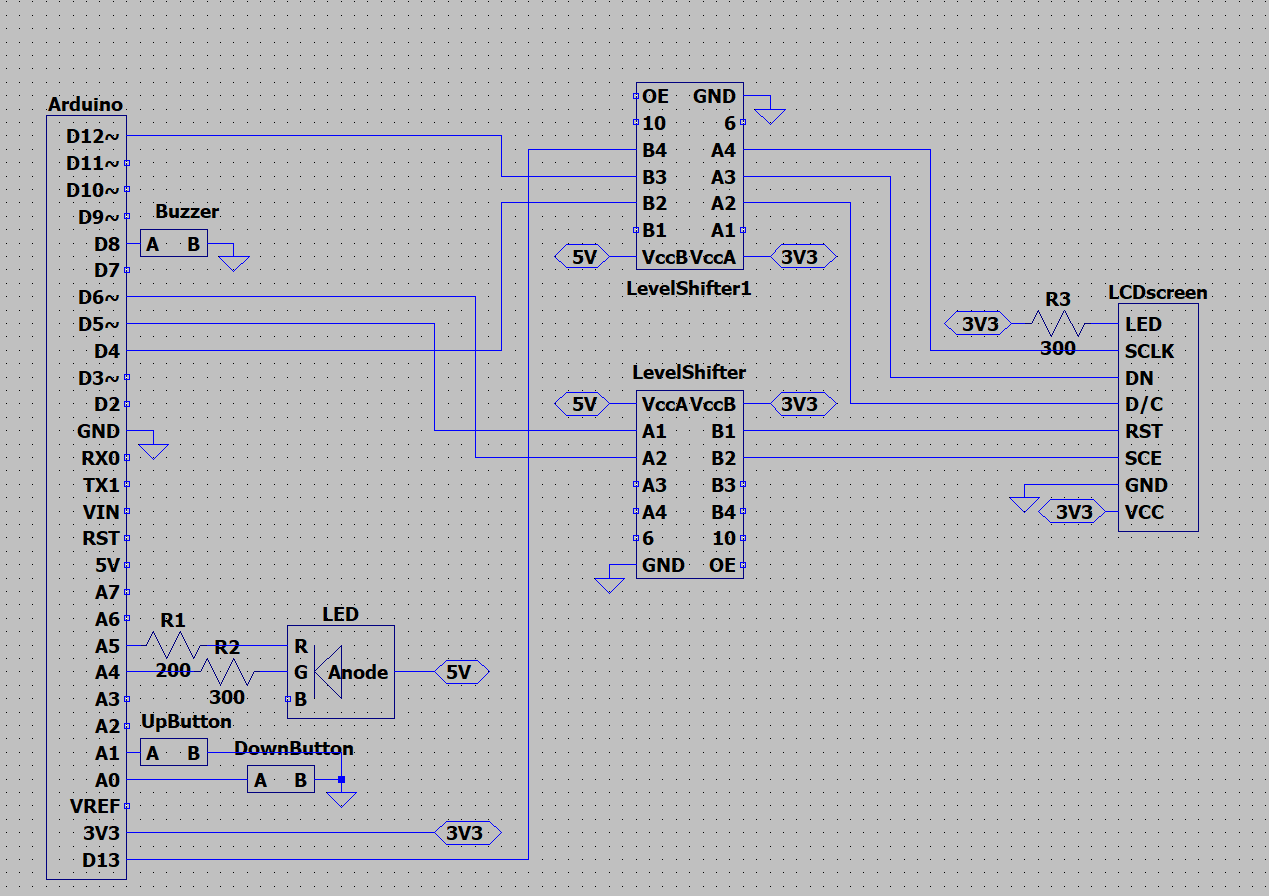Image resolution: width=1269 pixels, height=896 pixels.
Task: Click the TX1 pin on Arduino
Action: (102, 485)
